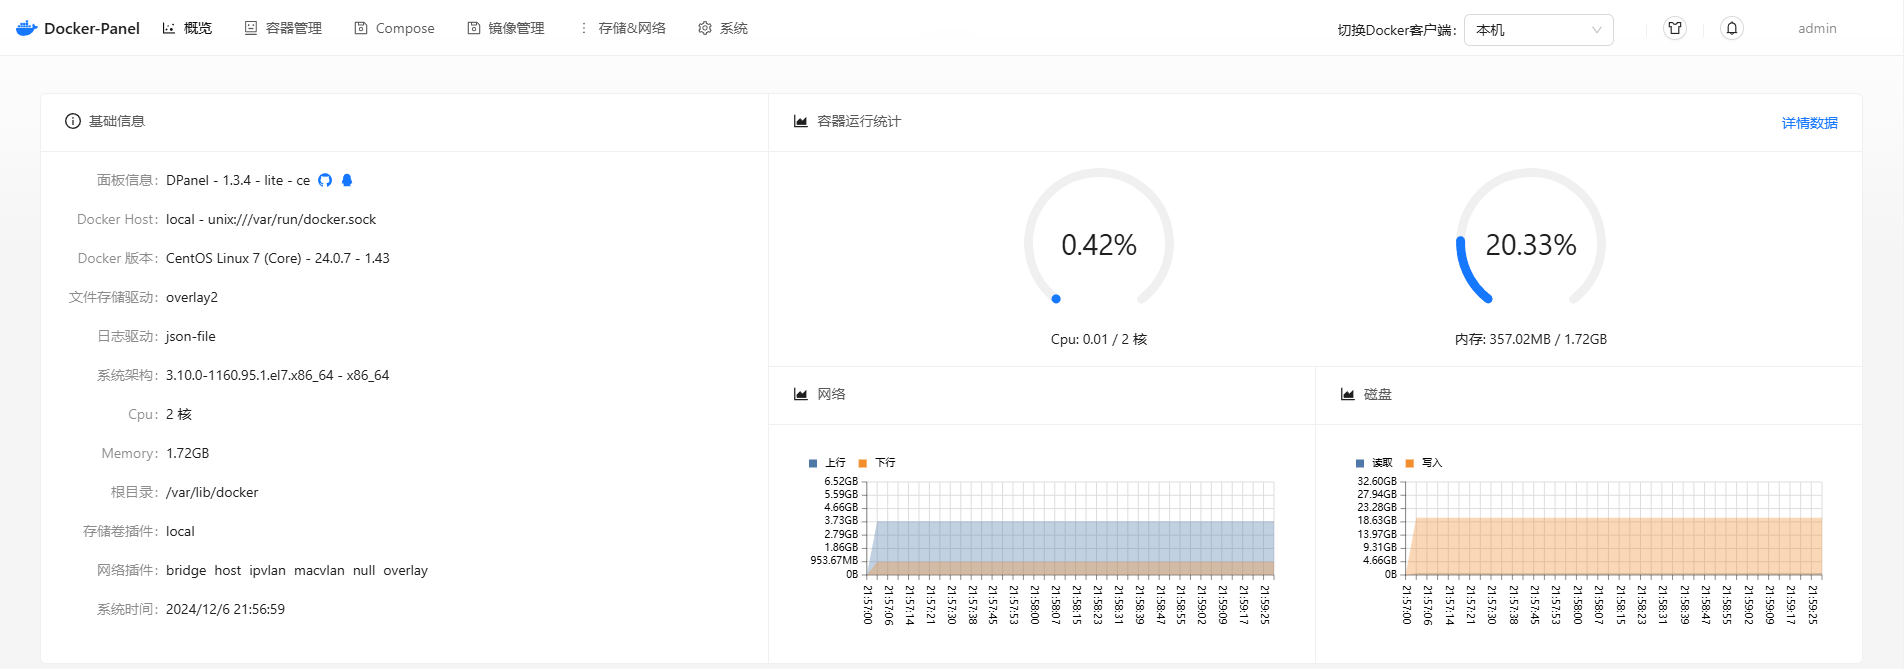This screenshot has width=1904, height=669.
Task: Expand the 系统 settings menu
Action: [723, 28]
